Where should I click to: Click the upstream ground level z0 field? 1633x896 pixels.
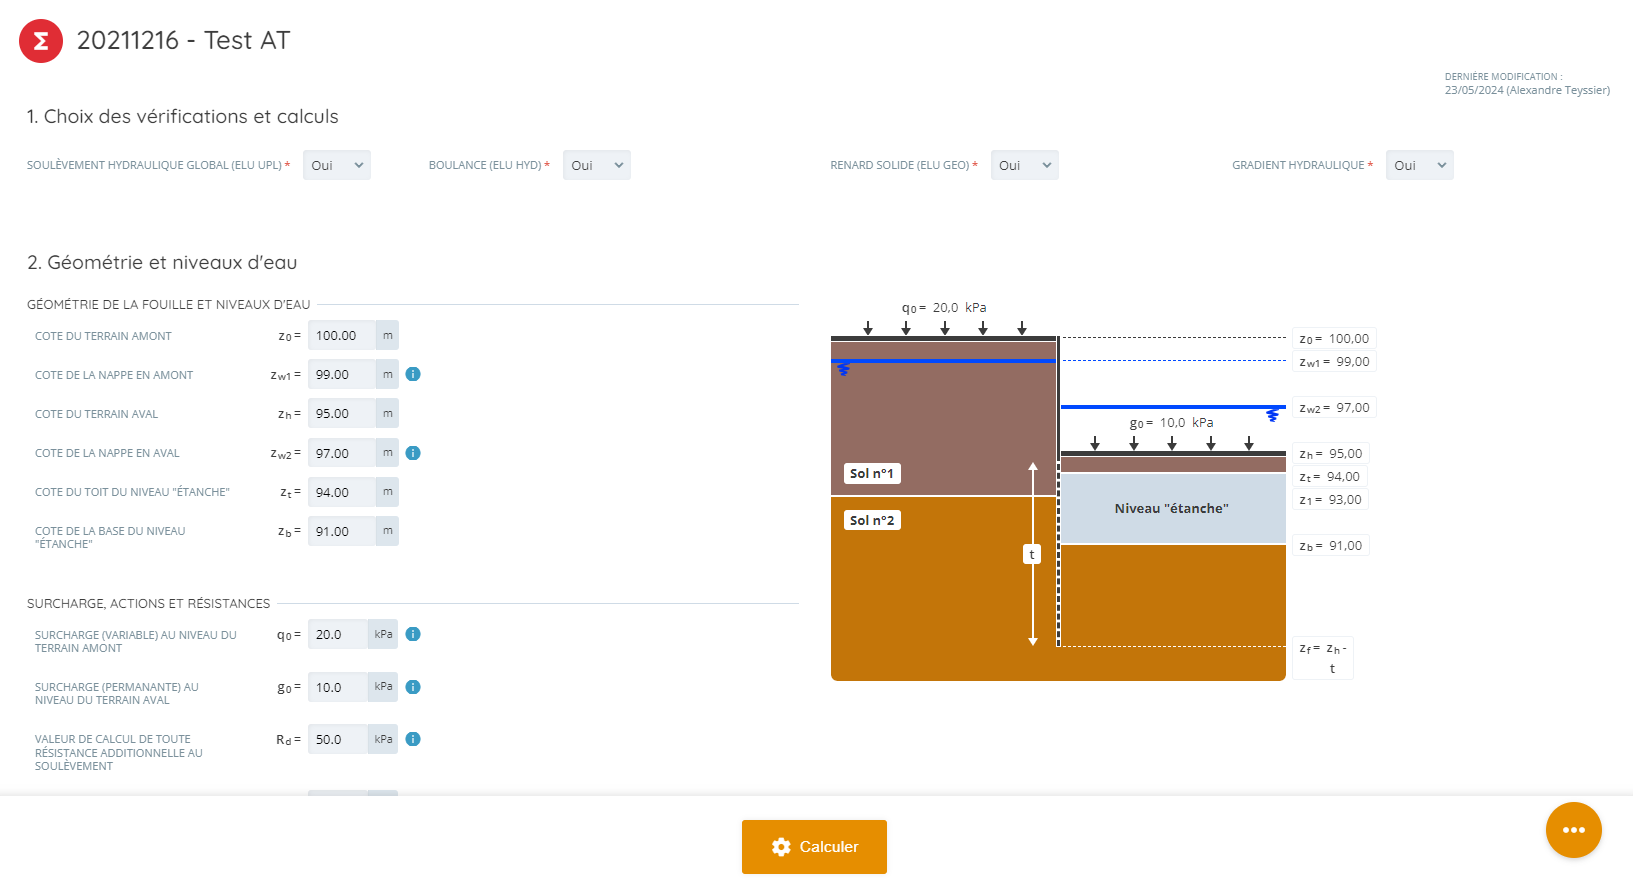coord(342,336)
